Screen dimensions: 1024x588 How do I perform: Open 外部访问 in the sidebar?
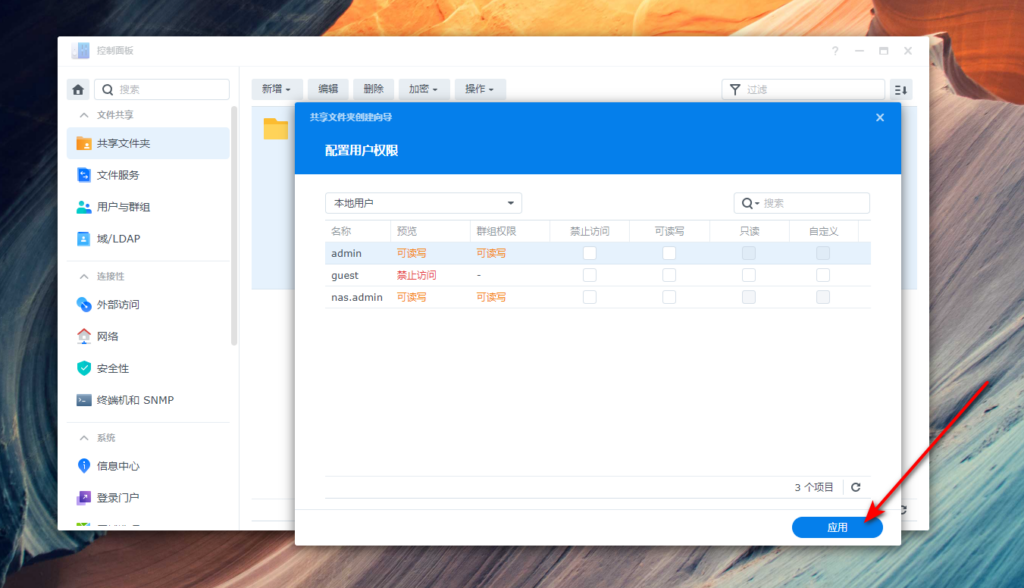148,304
